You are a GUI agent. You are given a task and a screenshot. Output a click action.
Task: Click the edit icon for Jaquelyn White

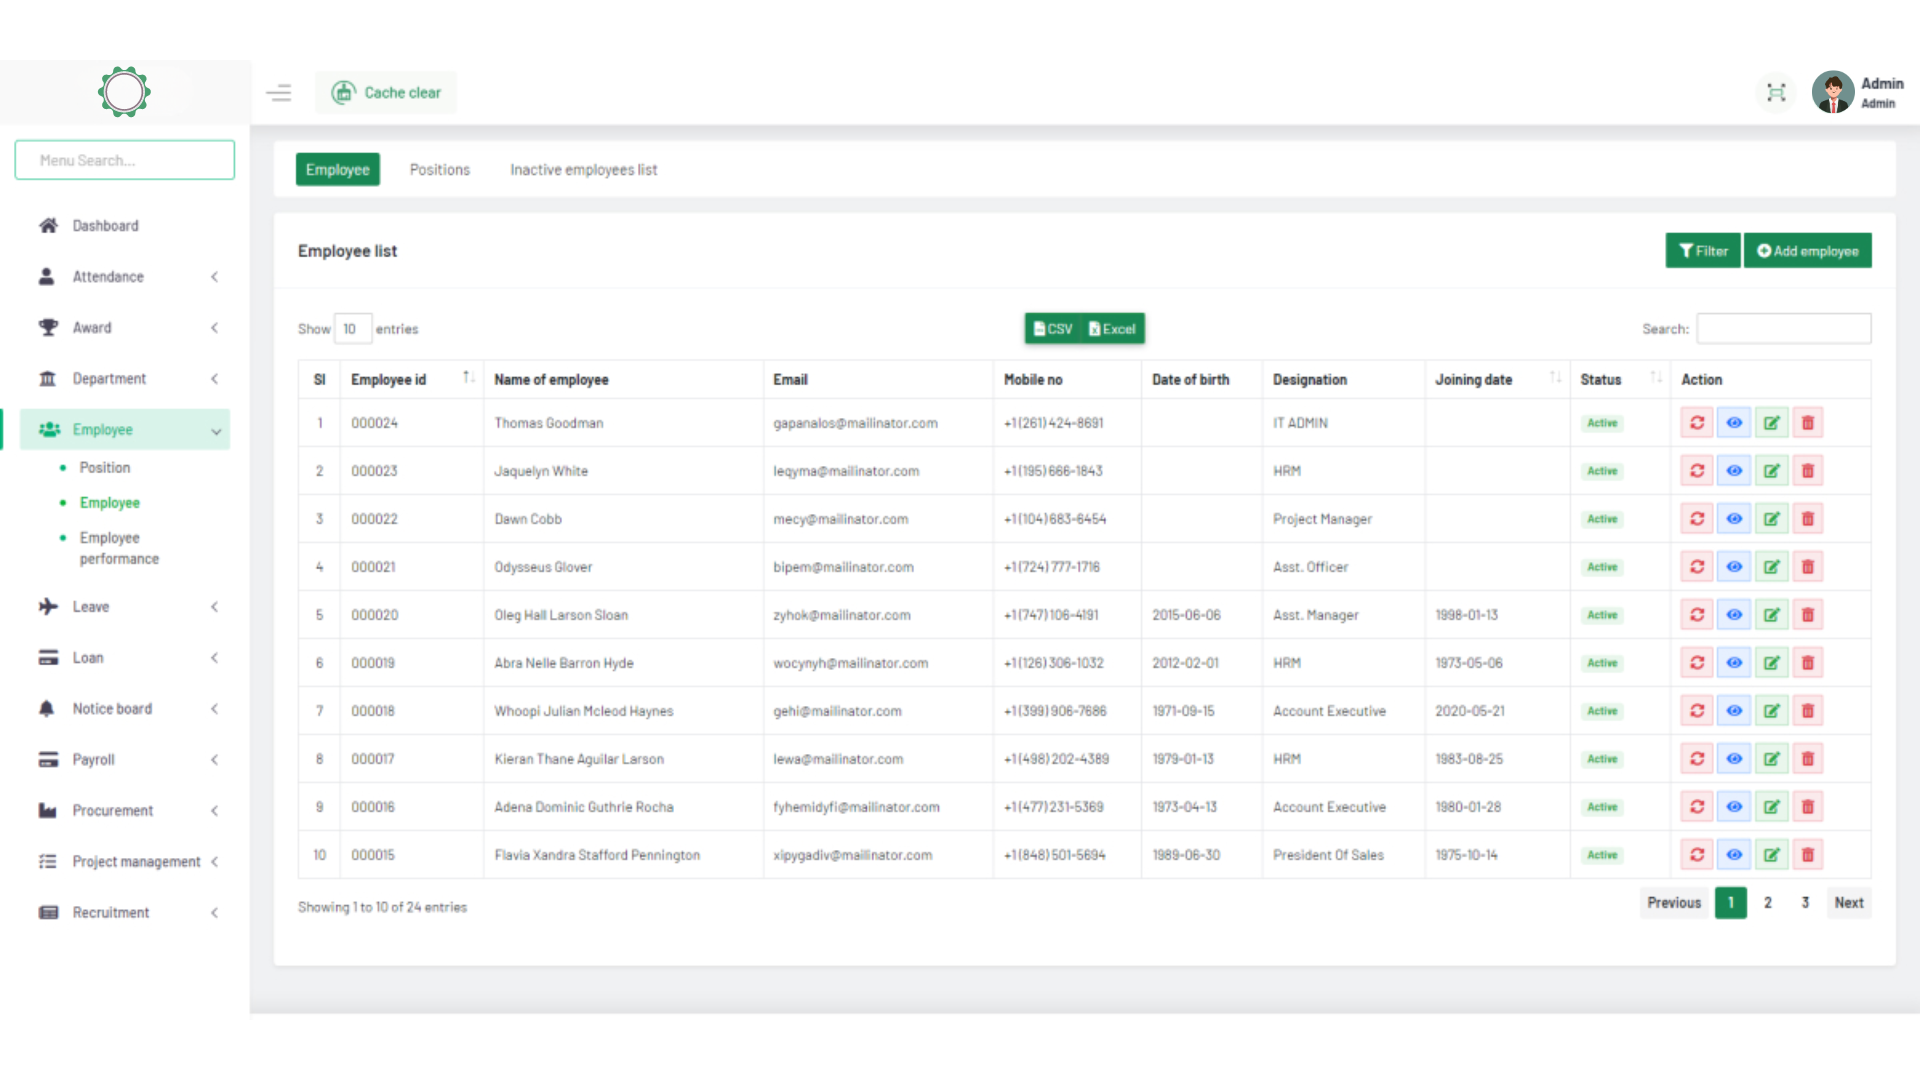point(1771,471)
